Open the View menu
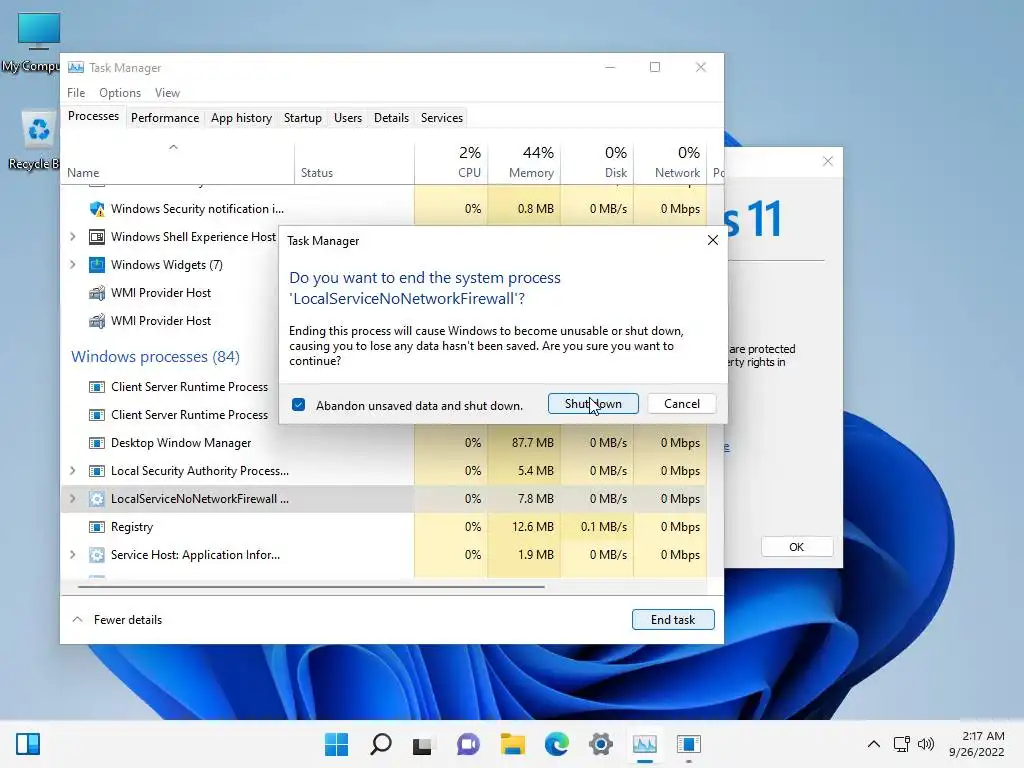 pyautogui.click(x=167, y=93)
